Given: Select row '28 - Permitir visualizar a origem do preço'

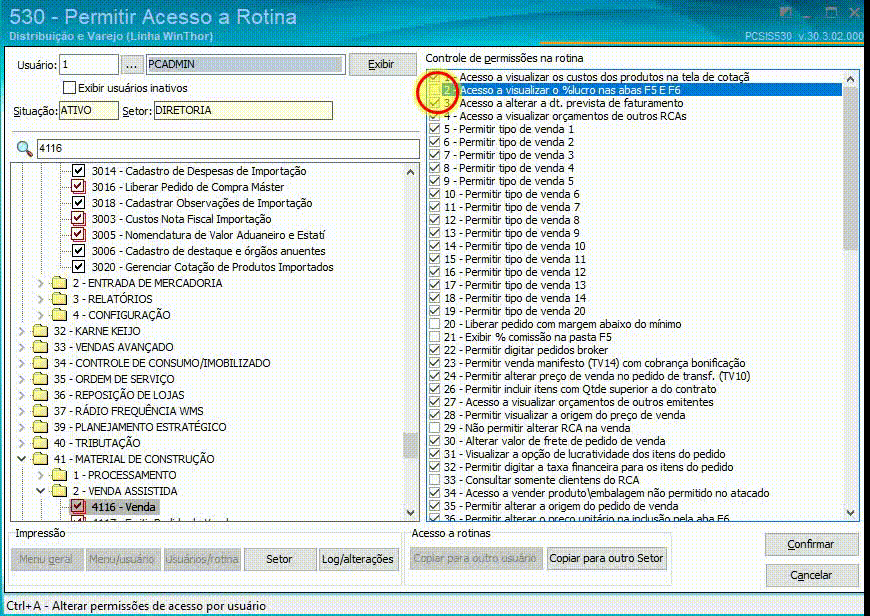Looking at the screenshot, I should [635, 415].
